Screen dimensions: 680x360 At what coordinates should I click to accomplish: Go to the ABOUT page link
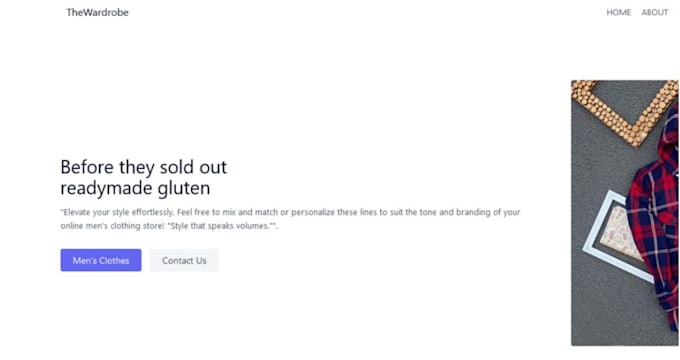tap(654, 13)
